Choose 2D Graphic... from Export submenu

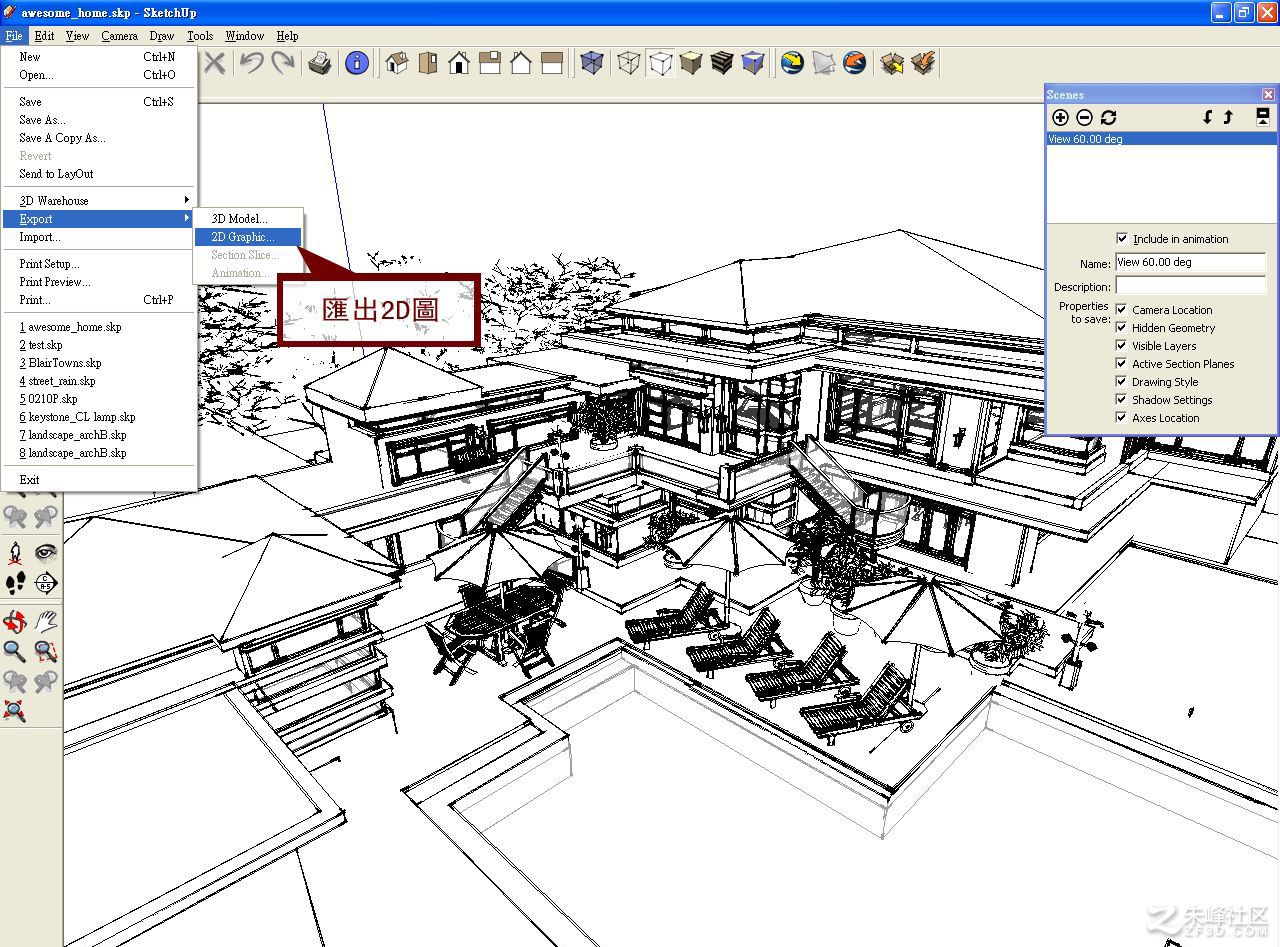(248, 237)
